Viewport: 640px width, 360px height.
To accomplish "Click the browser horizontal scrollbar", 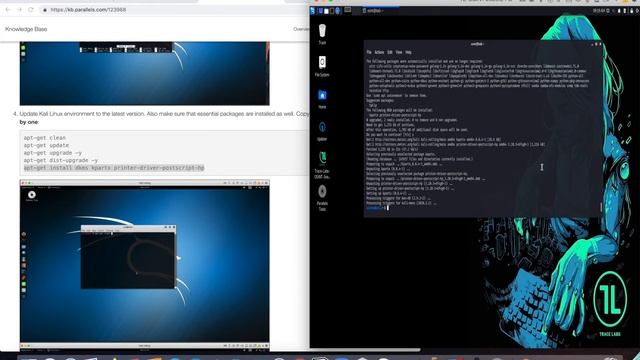I will coord(210,350).
